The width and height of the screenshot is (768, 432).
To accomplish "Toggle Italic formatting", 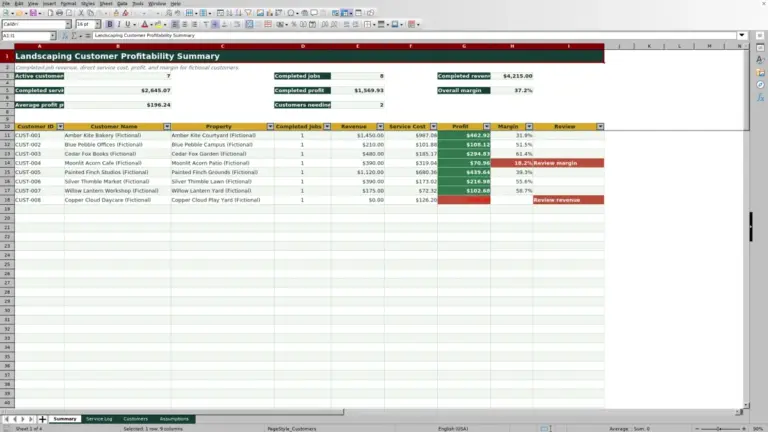I will pos(119,24).
